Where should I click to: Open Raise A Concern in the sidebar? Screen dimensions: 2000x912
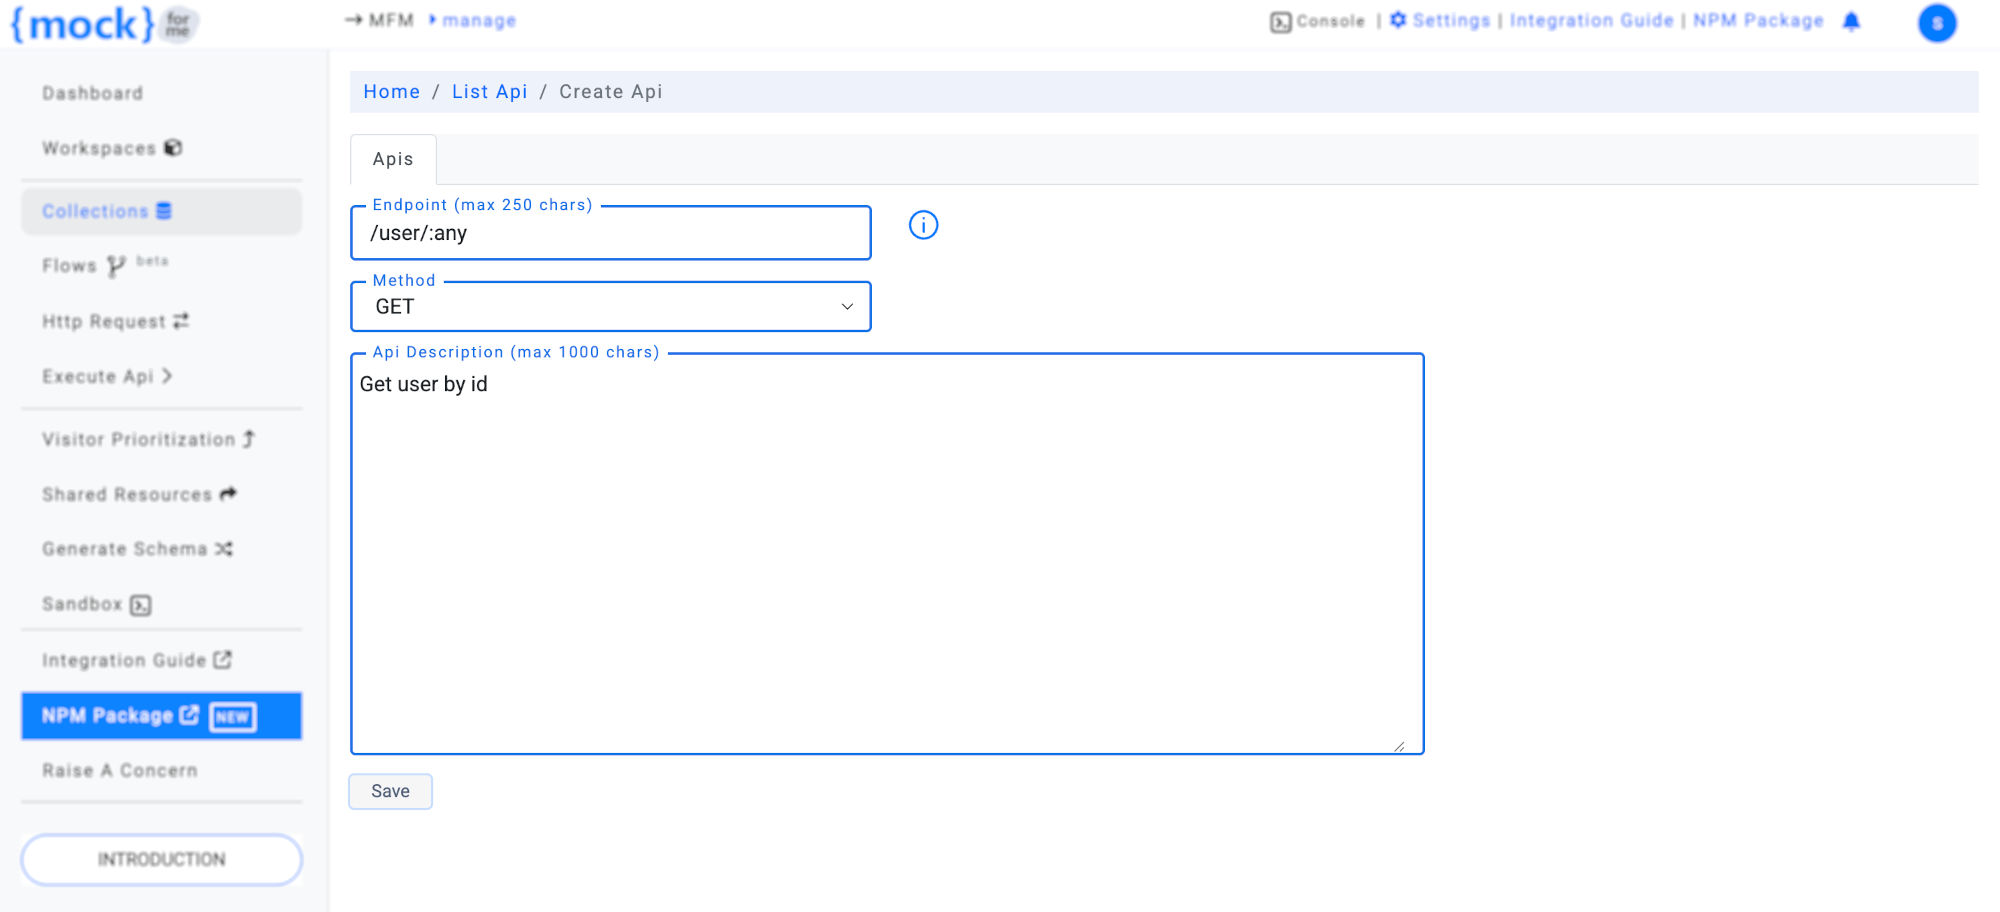click(x=120, y=771)
